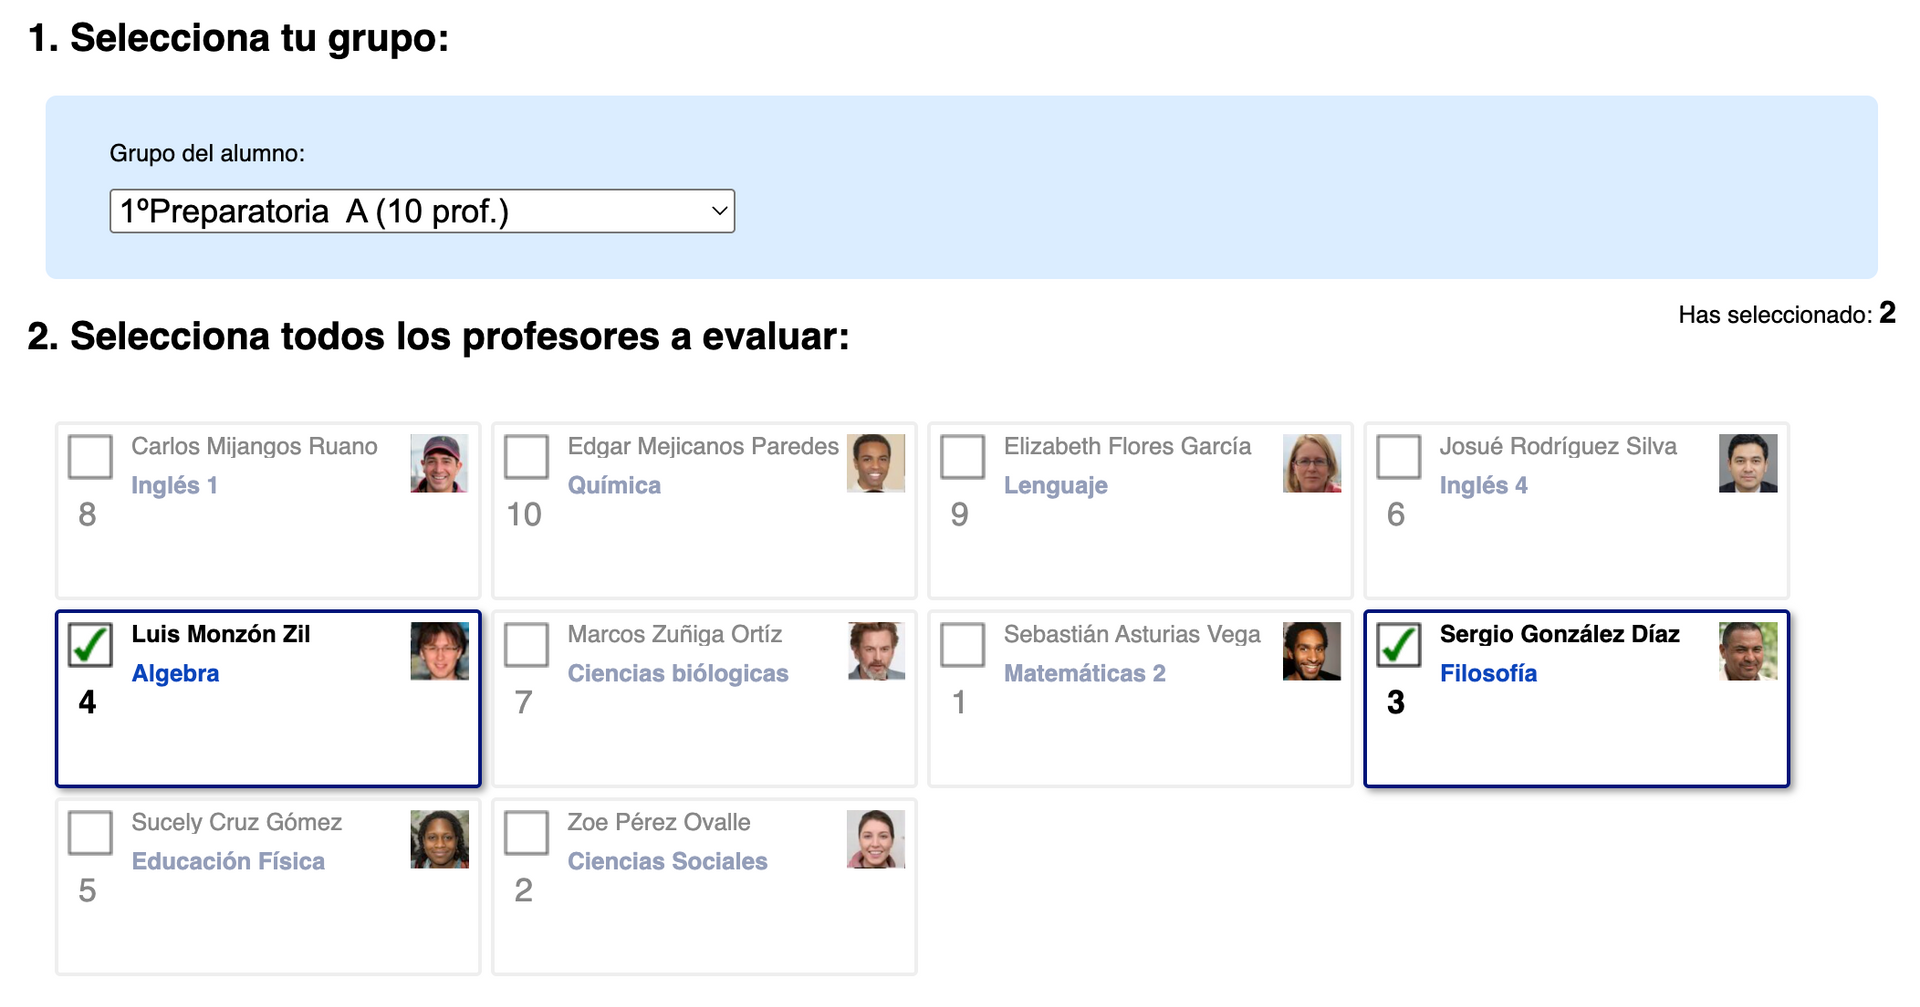Click Zoe Pérez Ovalle's profile photo
This screenshot has height=1007, width=1920.
(x=876, y=839)
